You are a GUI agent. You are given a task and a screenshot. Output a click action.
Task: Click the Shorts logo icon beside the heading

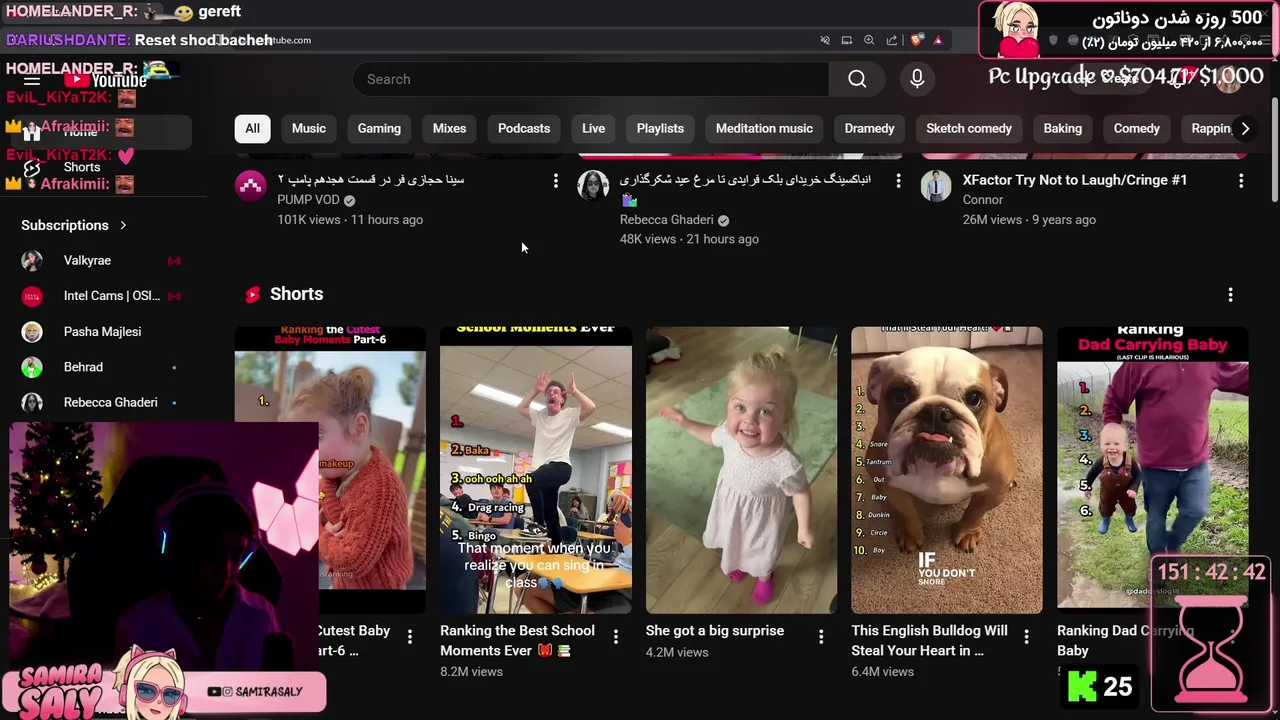pyautogui.click(x=253, y=294)
